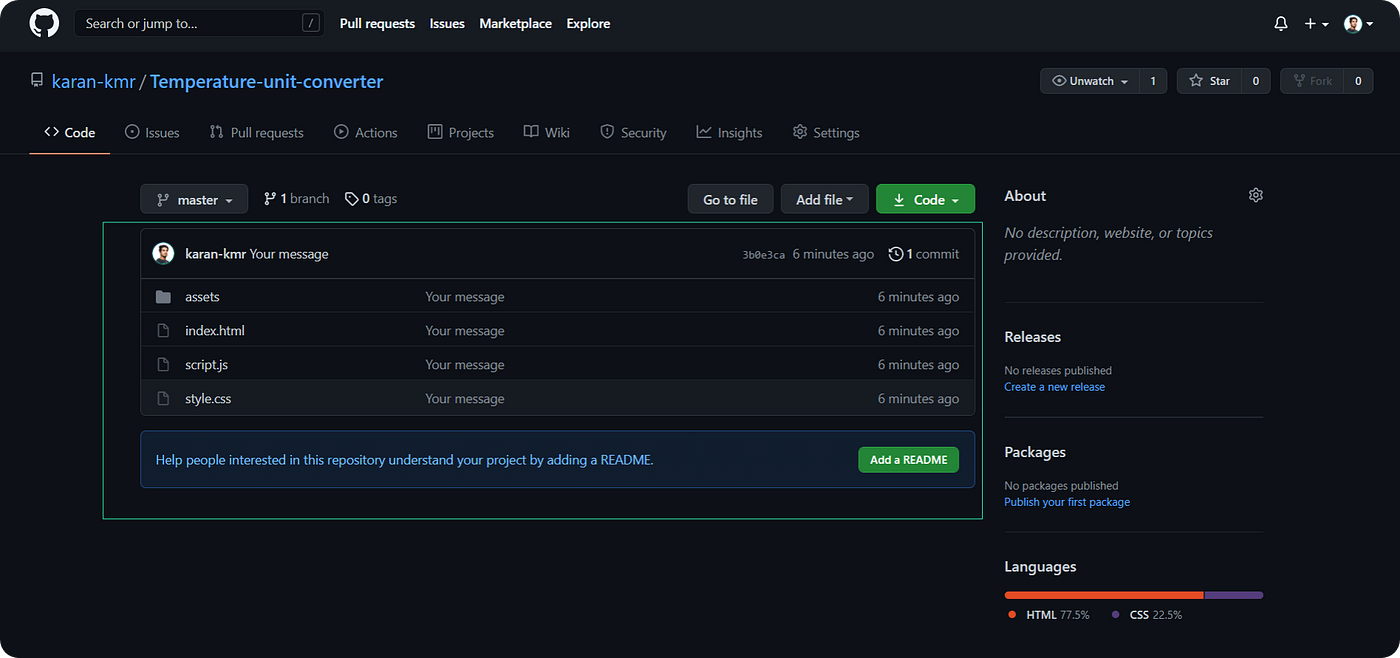
Task: Open the karan-kmr owner link
Action: 94,81
